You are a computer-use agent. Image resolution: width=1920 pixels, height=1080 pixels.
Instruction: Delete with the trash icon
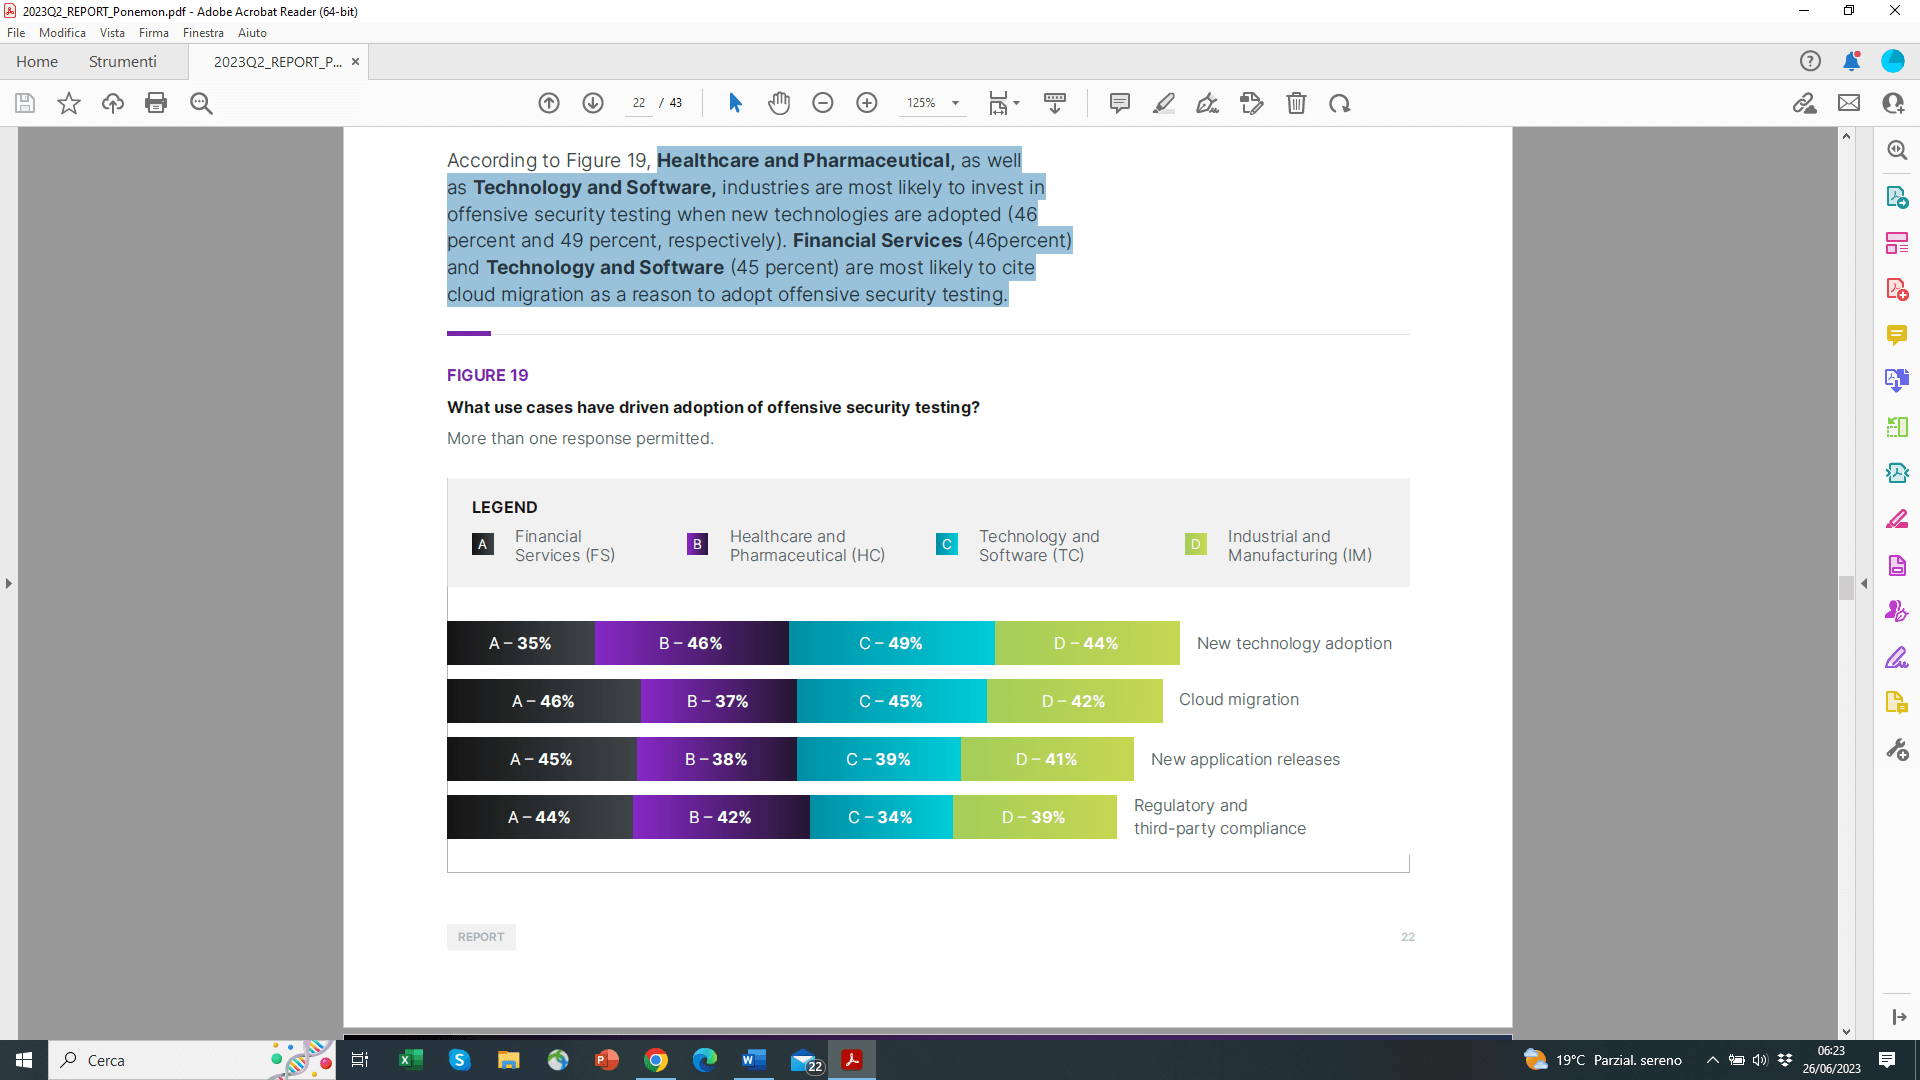[x=1296, y=103]
